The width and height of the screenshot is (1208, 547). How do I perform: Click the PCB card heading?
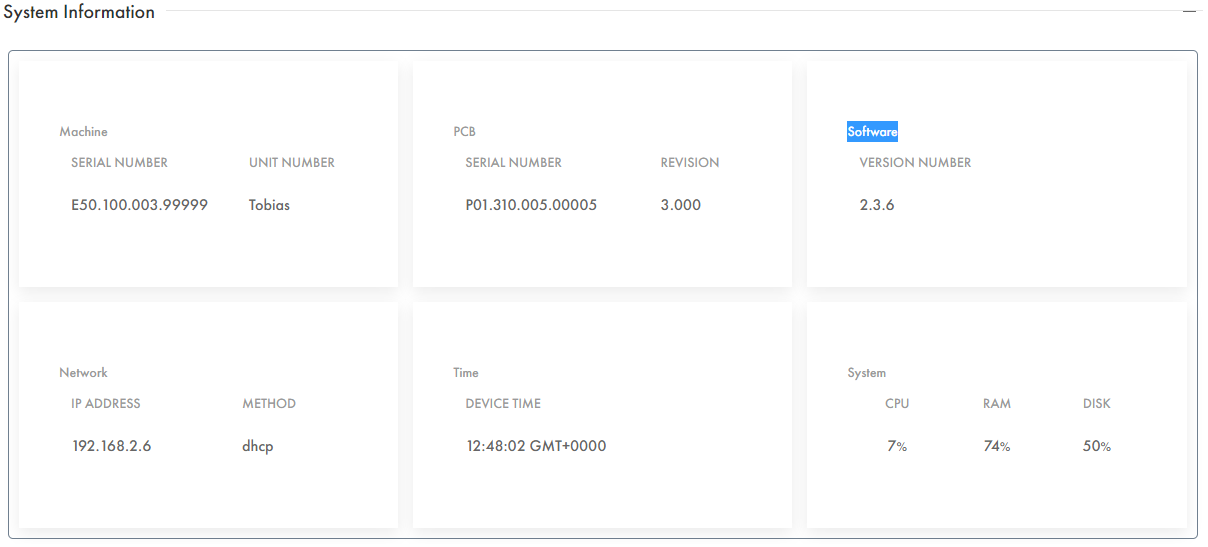coord(464,132)
